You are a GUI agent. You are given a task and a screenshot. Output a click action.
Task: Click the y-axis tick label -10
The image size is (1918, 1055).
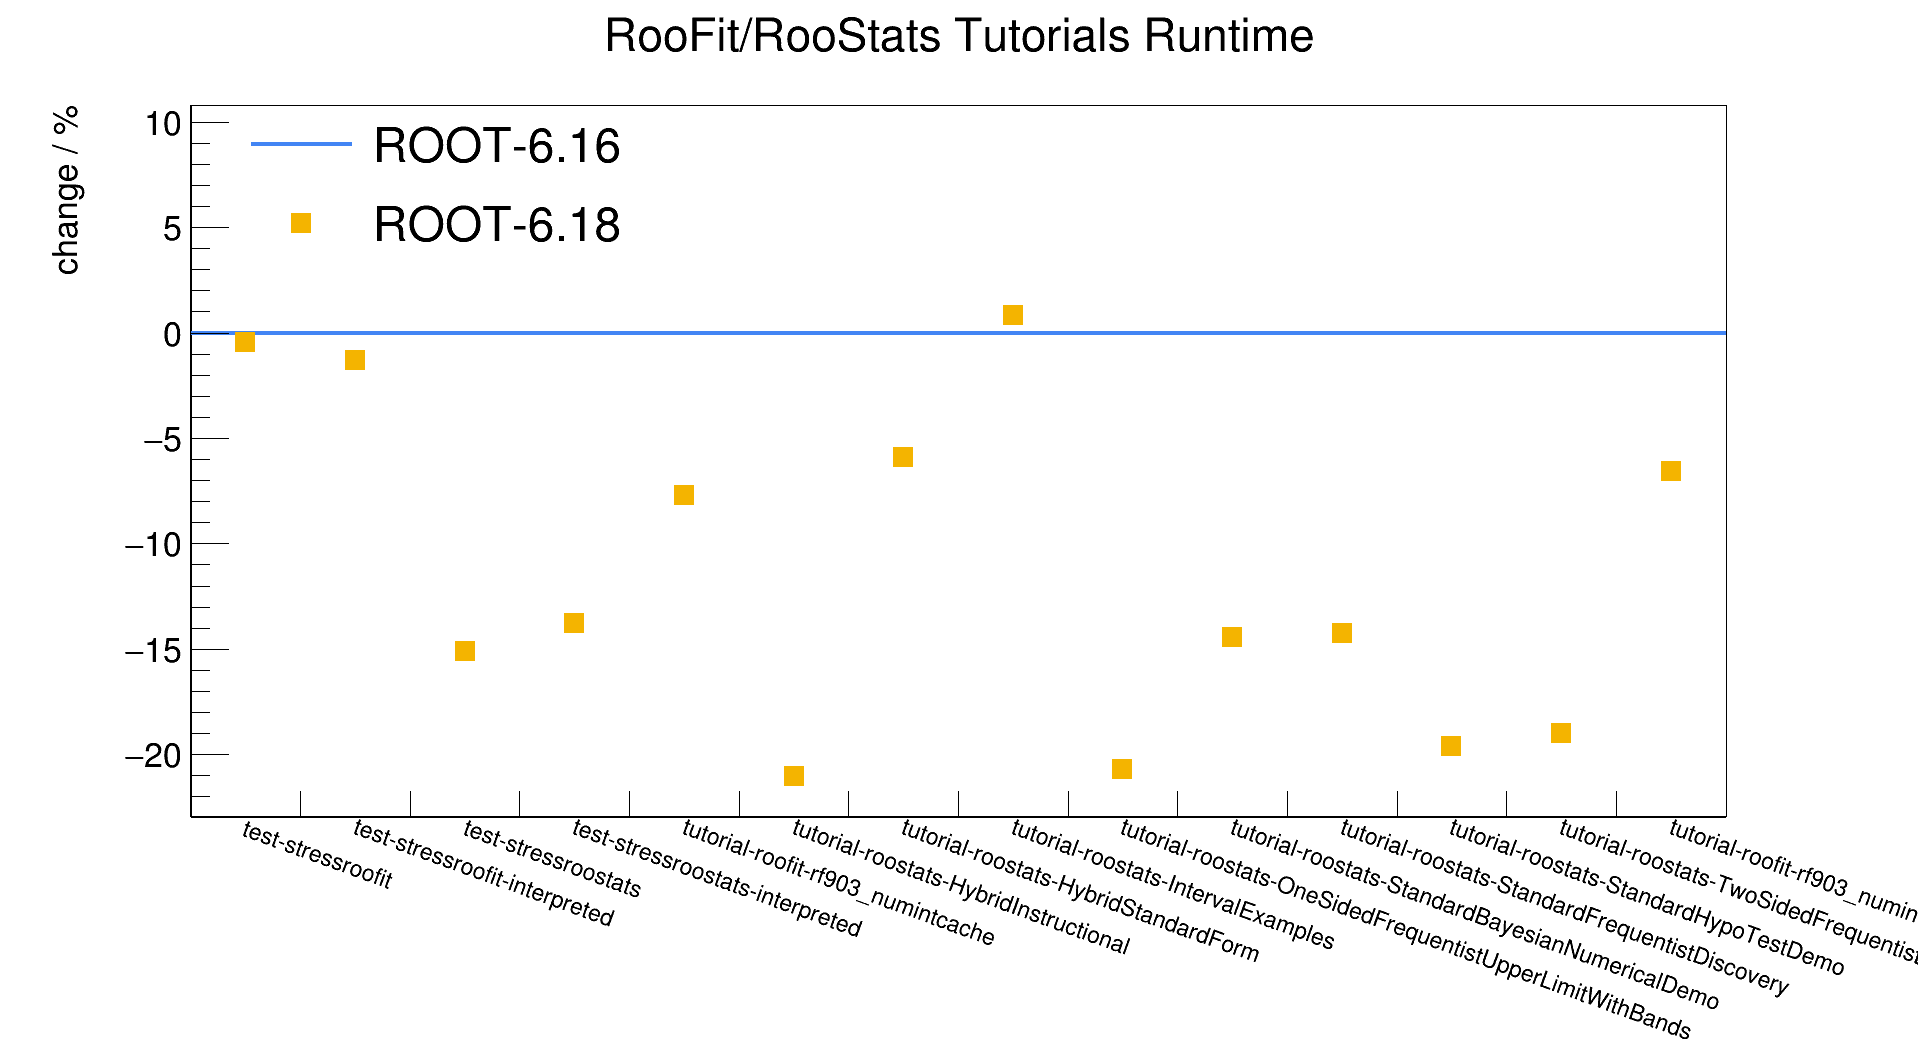153,545
